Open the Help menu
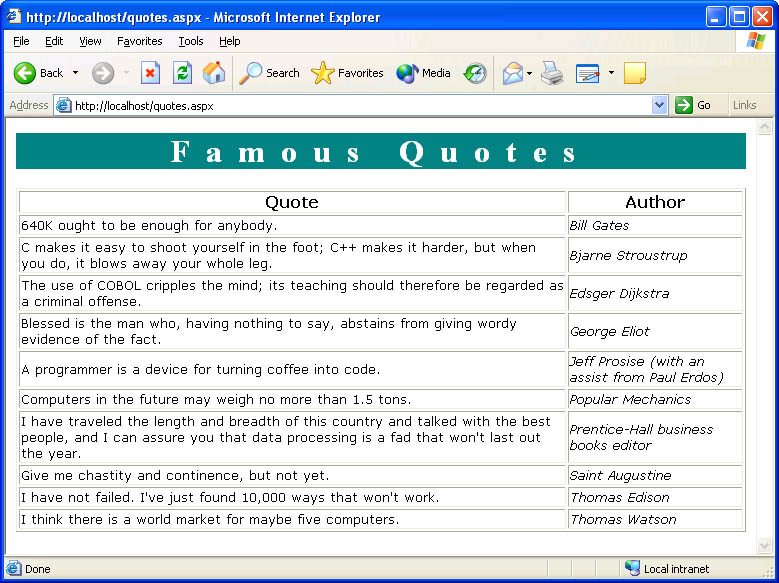Viewport: 779px width, 583px height. (230, 41)
